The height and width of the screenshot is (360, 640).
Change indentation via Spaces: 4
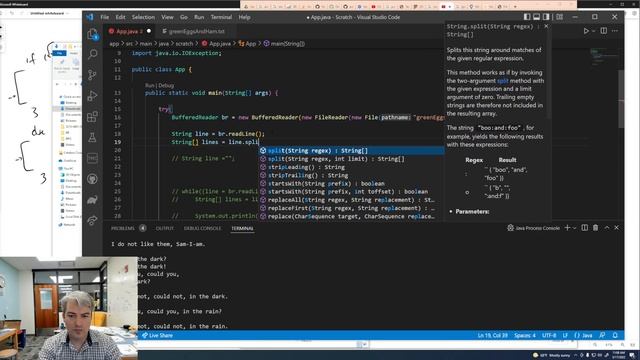[525, 335]
